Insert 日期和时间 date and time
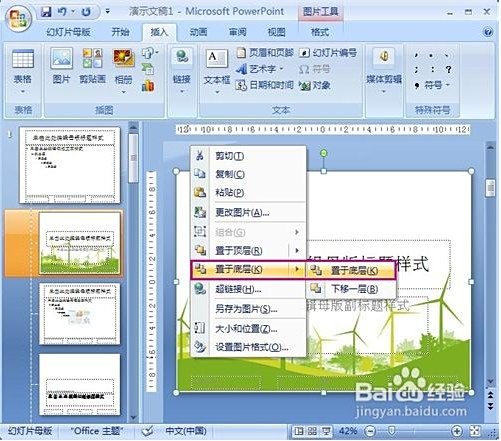The image size is (501, 441). coord(265,85)
